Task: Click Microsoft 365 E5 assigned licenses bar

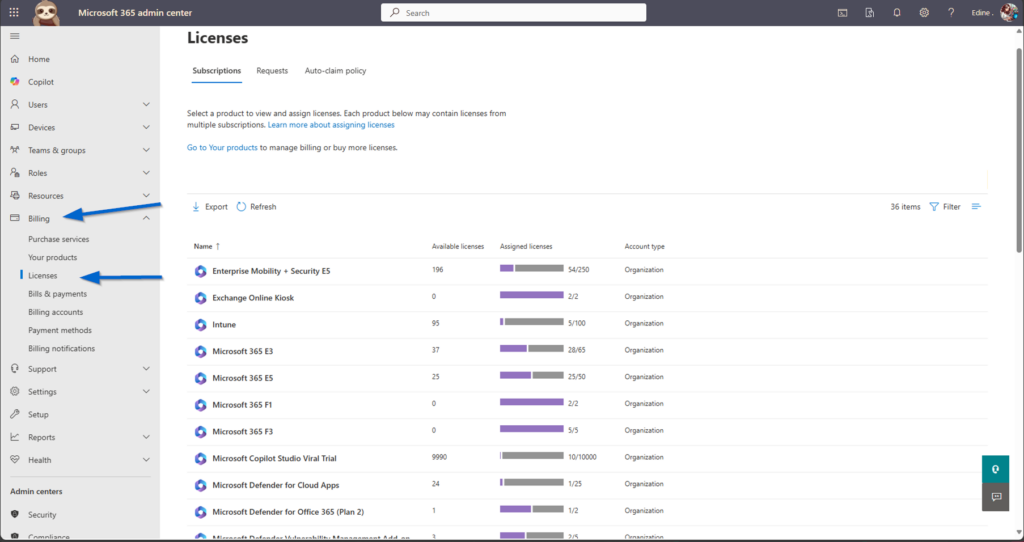Action: (532, 375)
